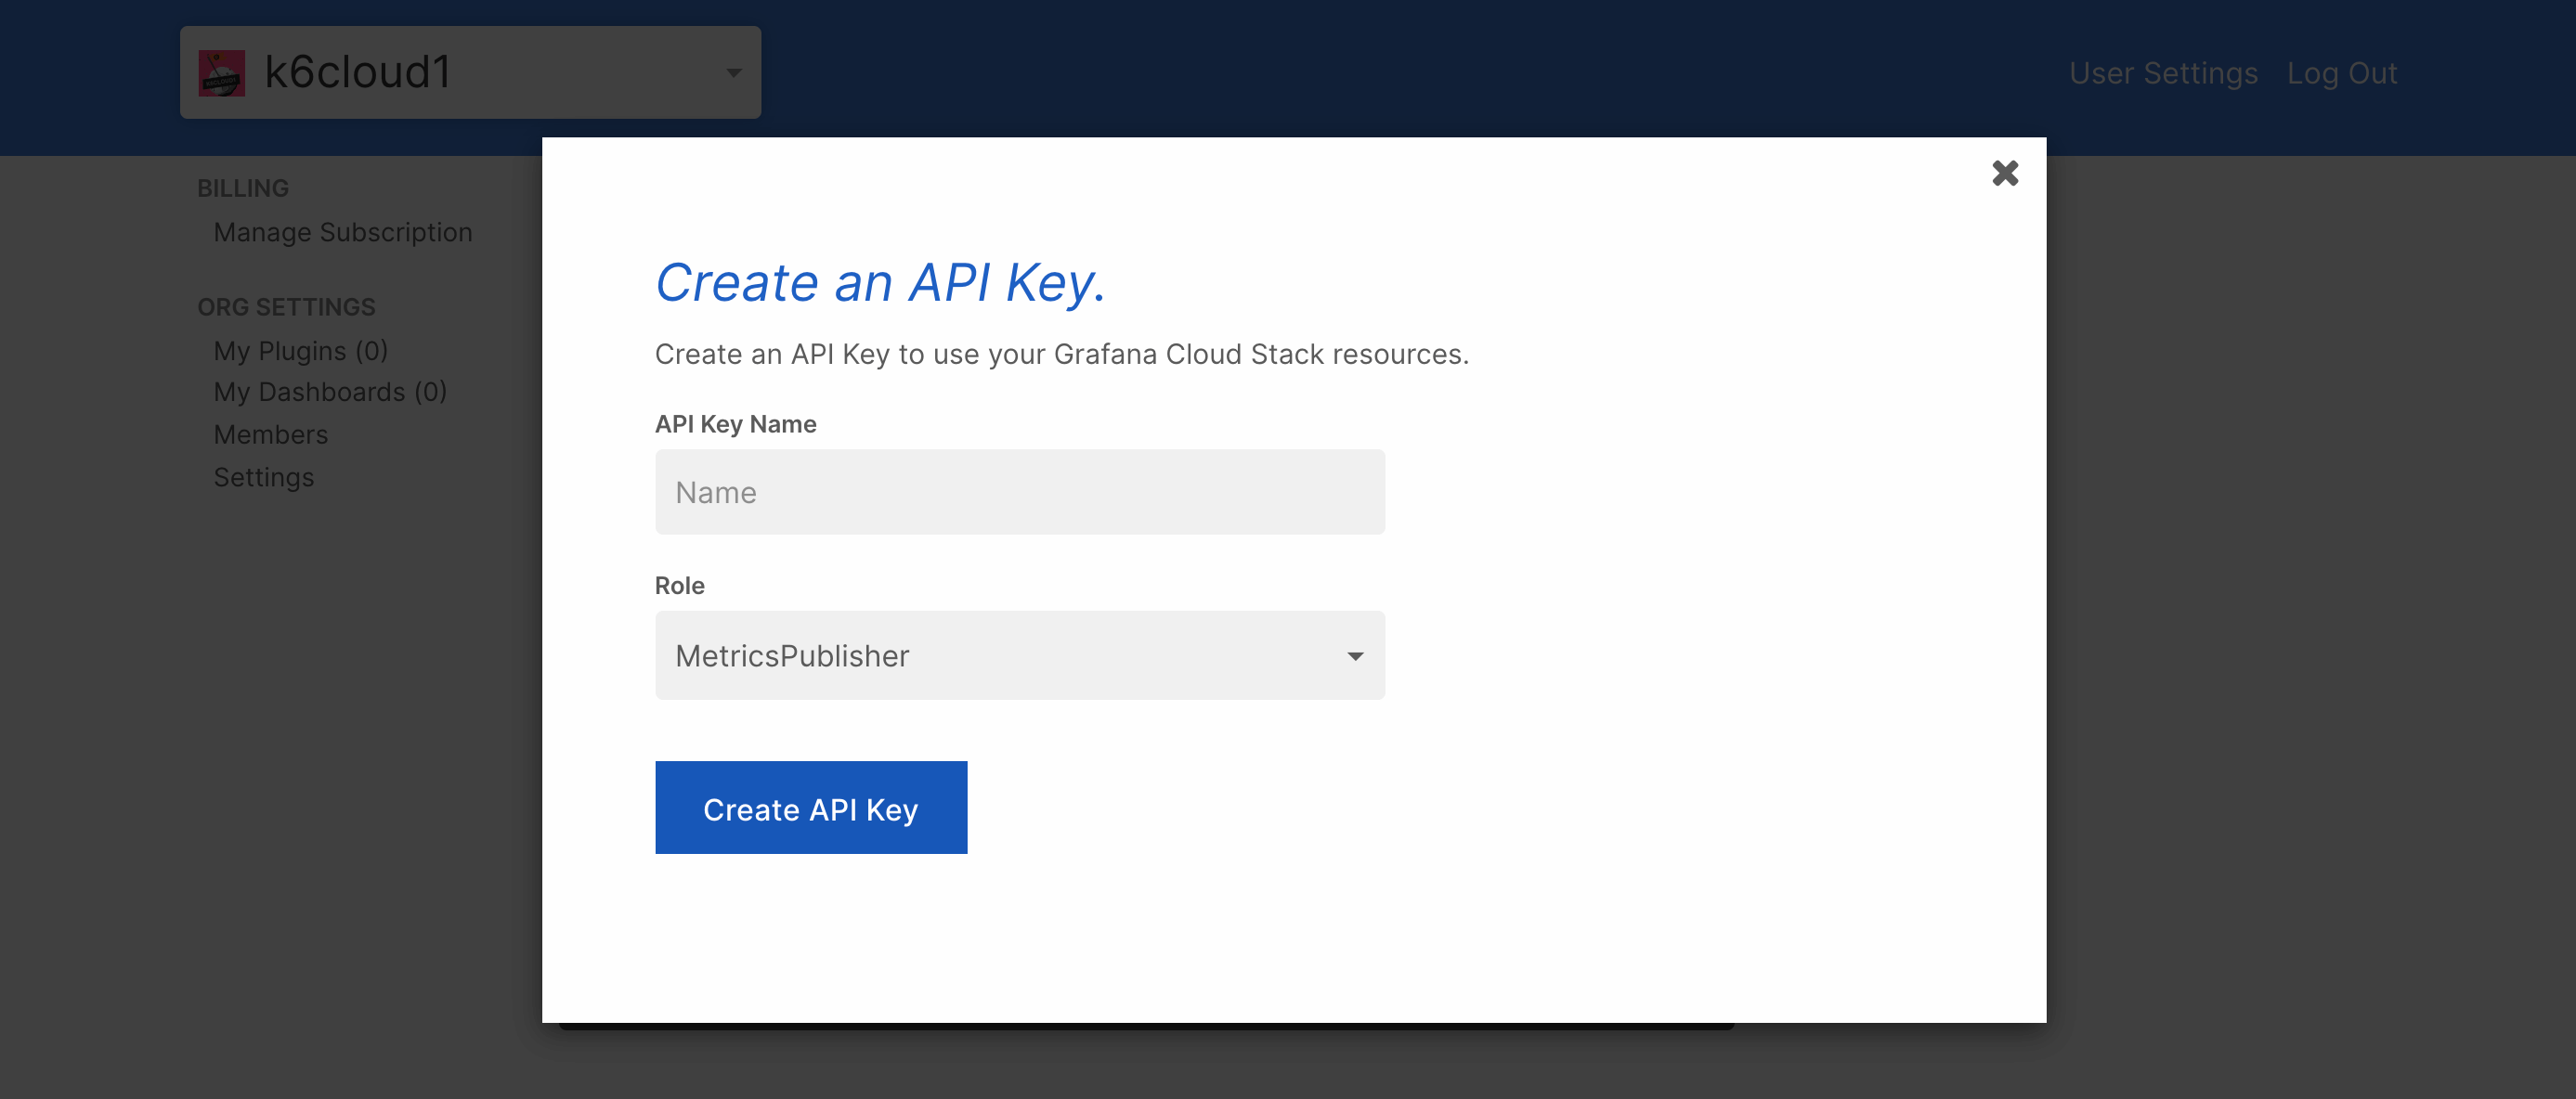2576x1099 pixels.
Task: Click Log Out
Action: tap(2342, 72)
